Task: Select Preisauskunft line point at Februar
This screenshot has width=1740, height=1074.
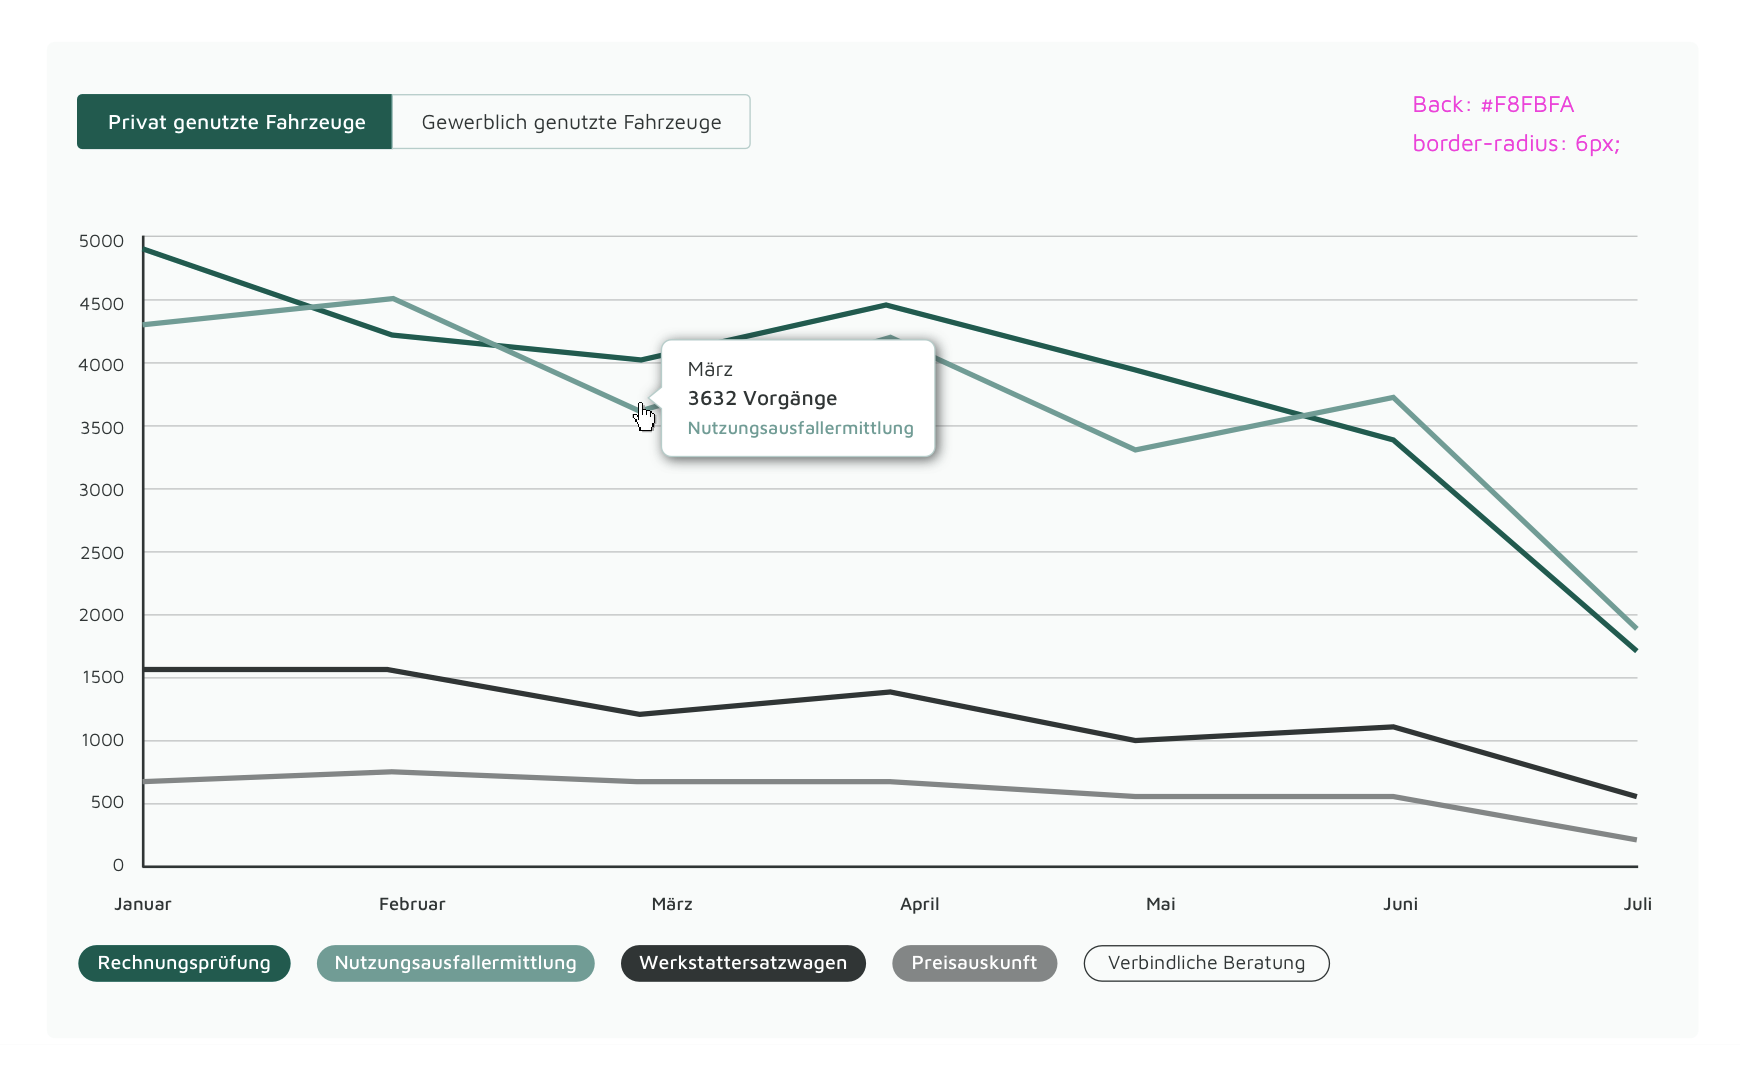Action: point(393,772)
